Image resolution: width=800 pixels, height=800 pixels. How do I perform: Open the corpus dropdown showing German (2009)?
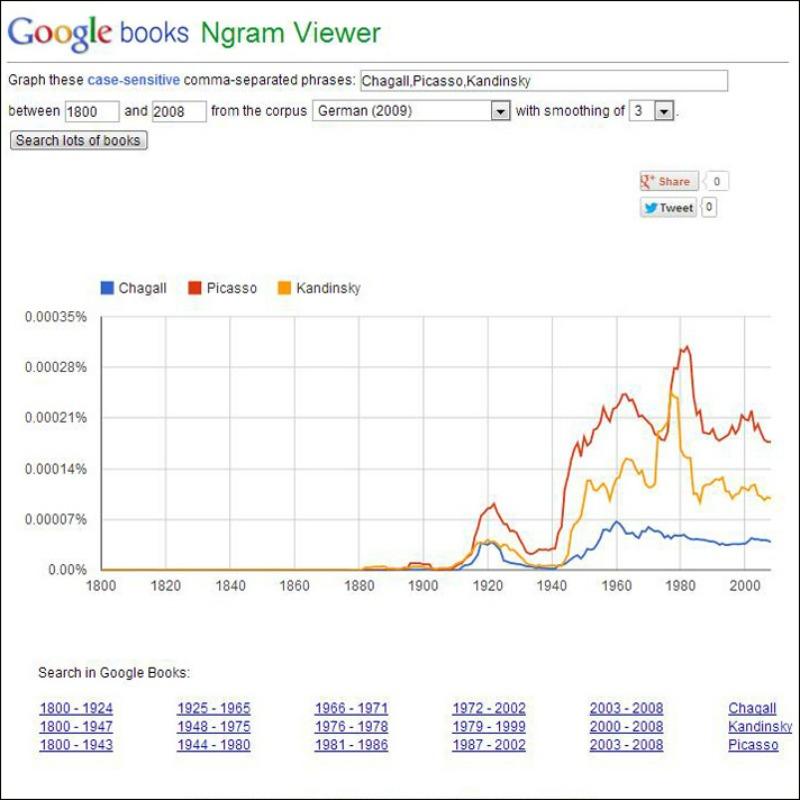(411, 111)
